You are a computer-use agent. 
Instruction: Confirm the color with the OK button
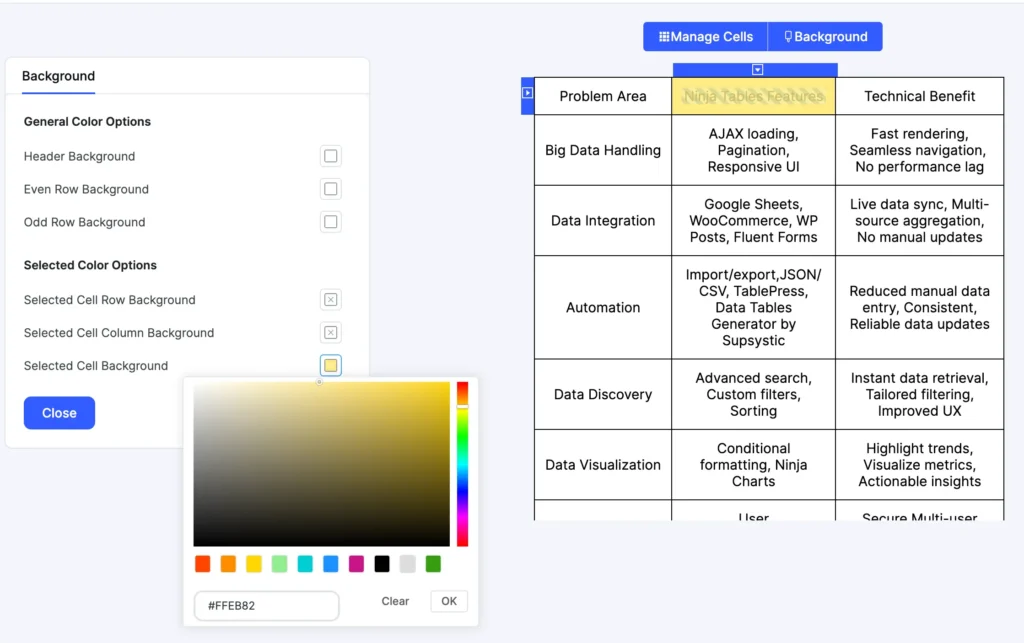(449, 601)
